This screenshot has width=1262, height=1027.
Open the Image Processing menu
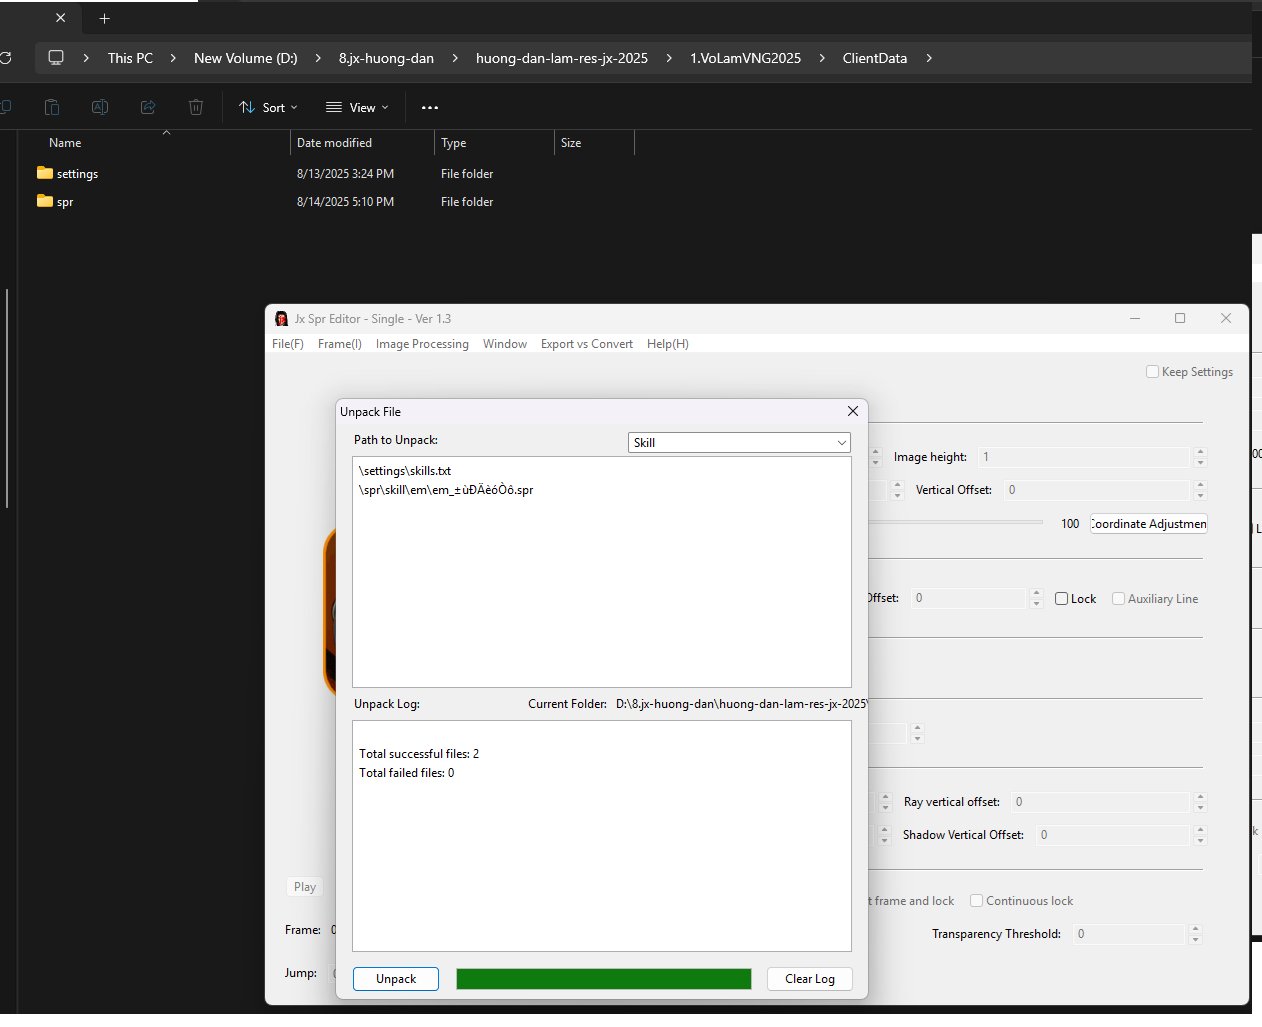422,344
